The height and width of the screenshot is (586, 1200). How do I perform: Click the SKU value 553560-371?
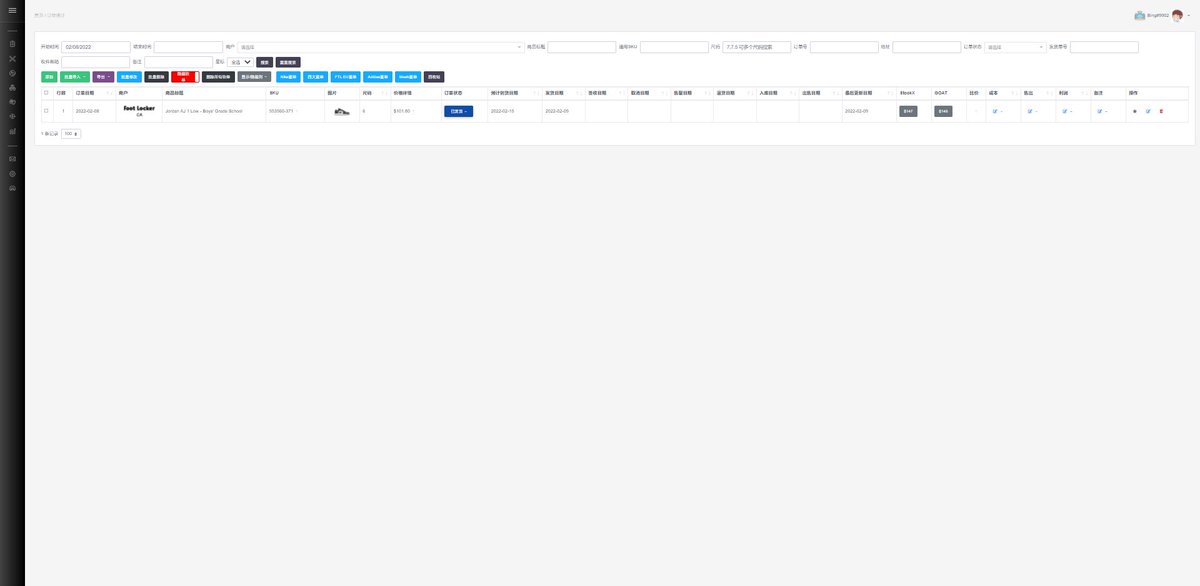pyautogui.click(x=281, y=111)
